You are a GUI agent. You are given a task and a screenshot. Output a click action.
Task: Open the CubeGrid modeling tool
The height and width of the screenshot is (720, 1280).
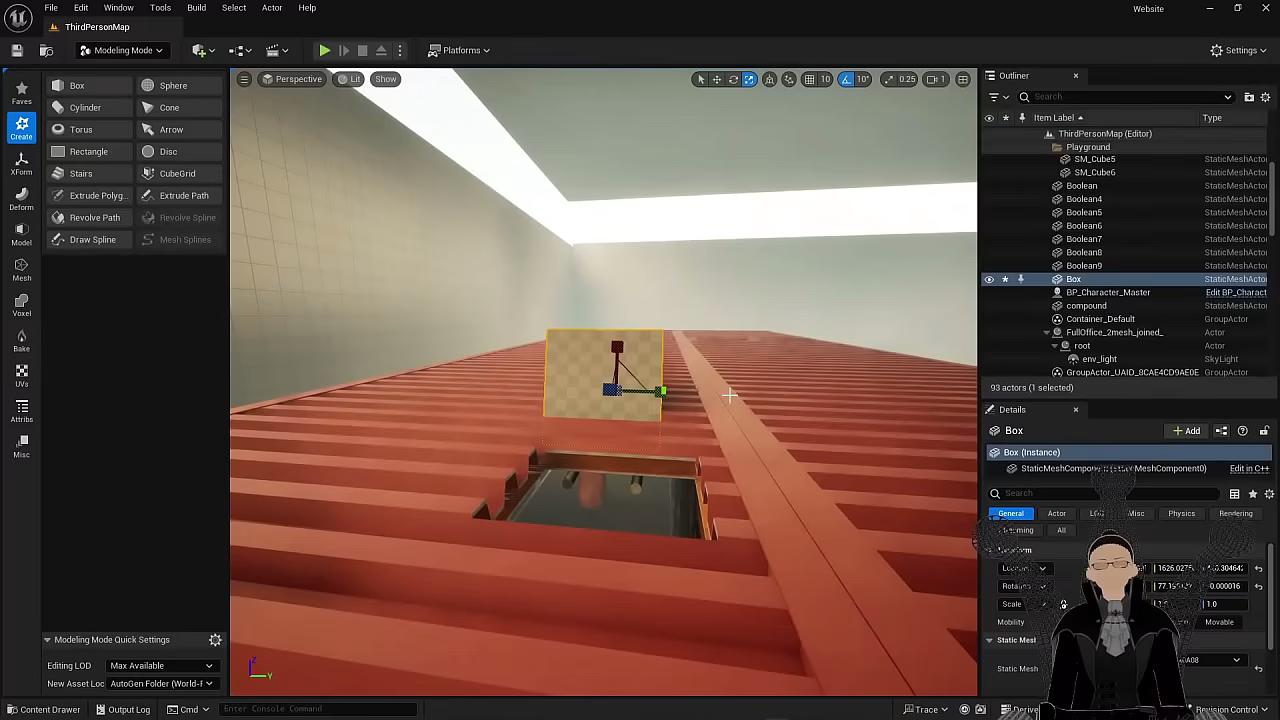coord(176,174)
